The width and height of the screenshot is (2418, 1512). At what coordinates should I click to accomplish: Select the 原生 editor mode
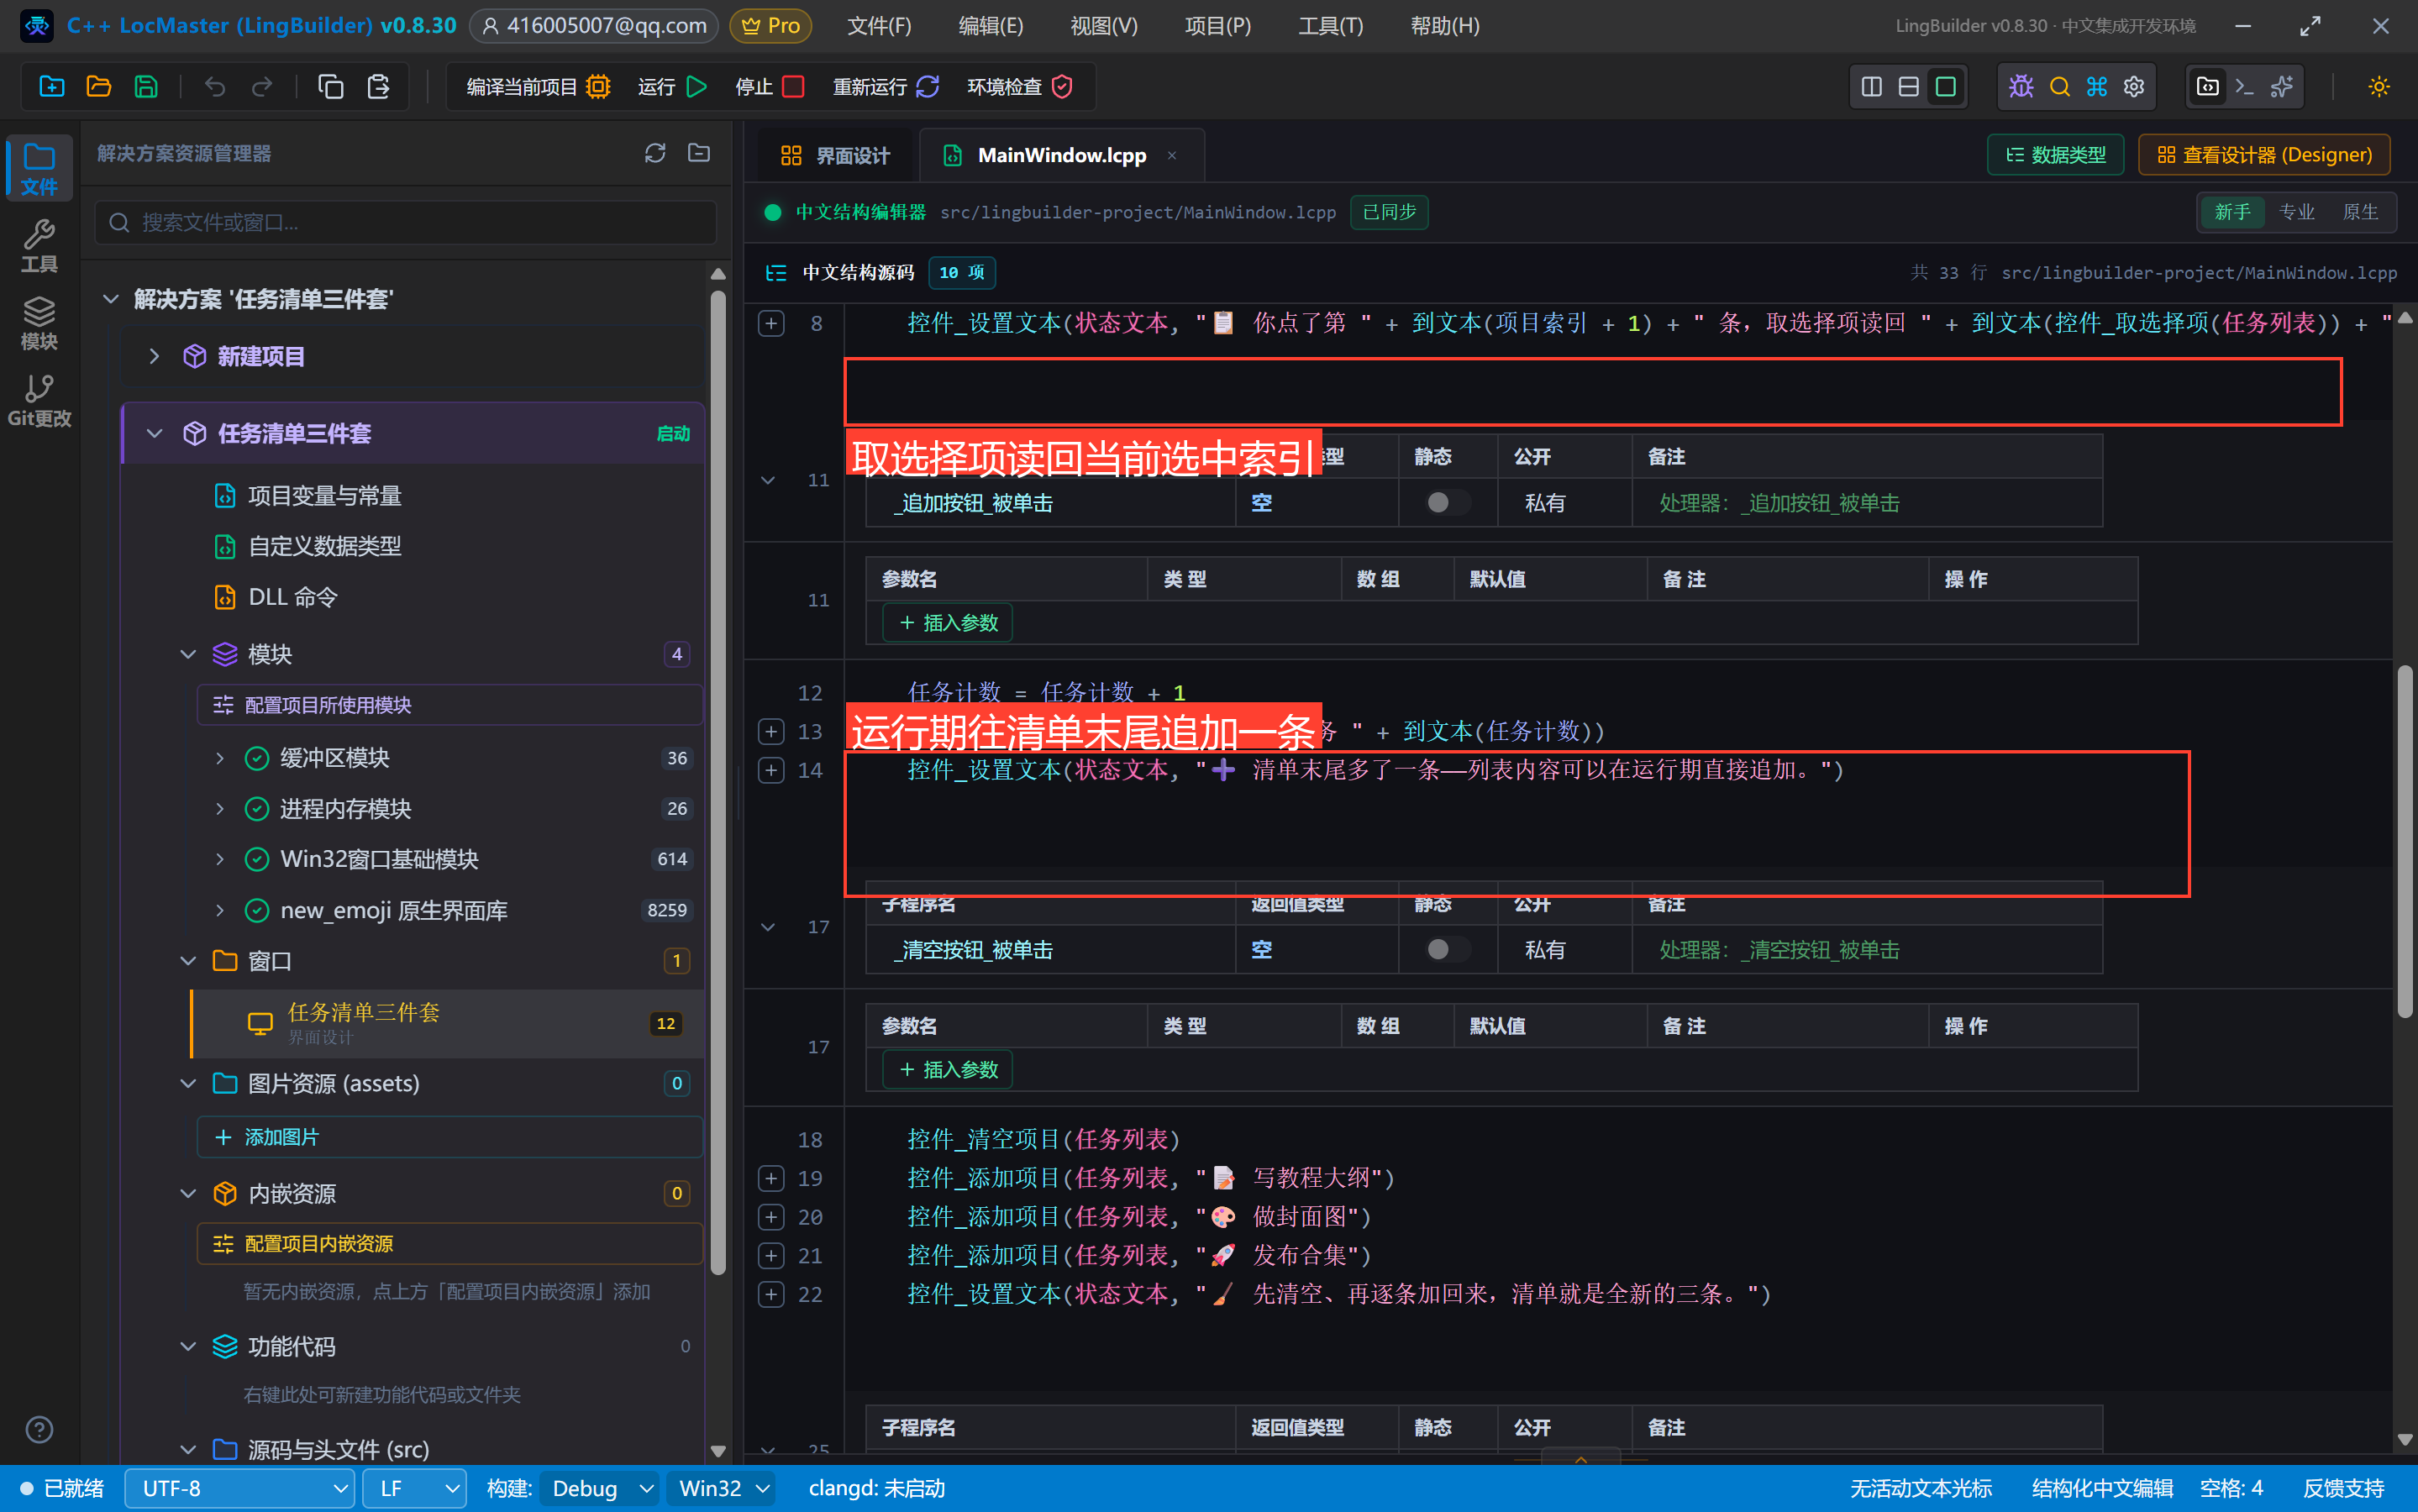point(2361,212)
